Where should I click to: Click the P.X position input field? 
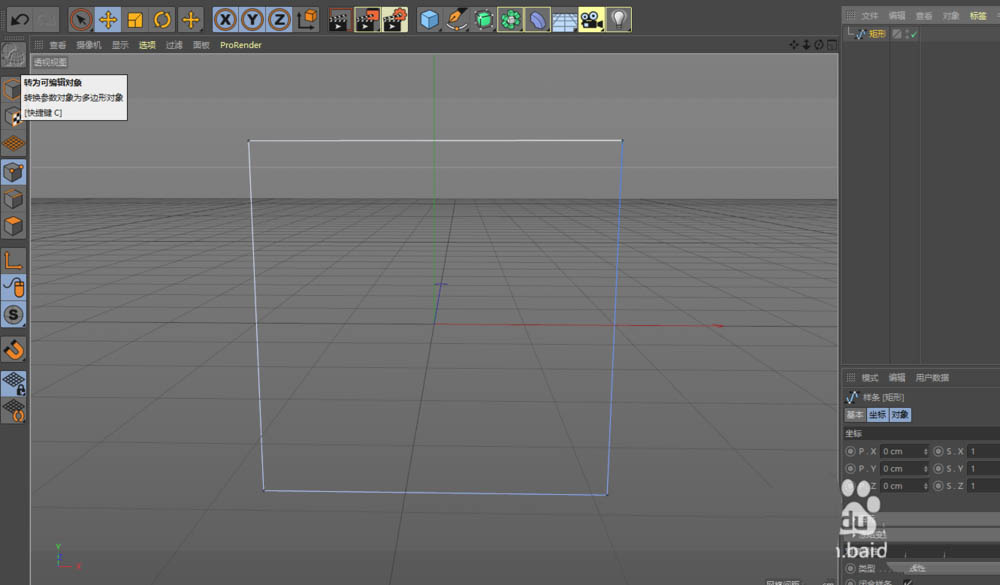coord(903,451)
